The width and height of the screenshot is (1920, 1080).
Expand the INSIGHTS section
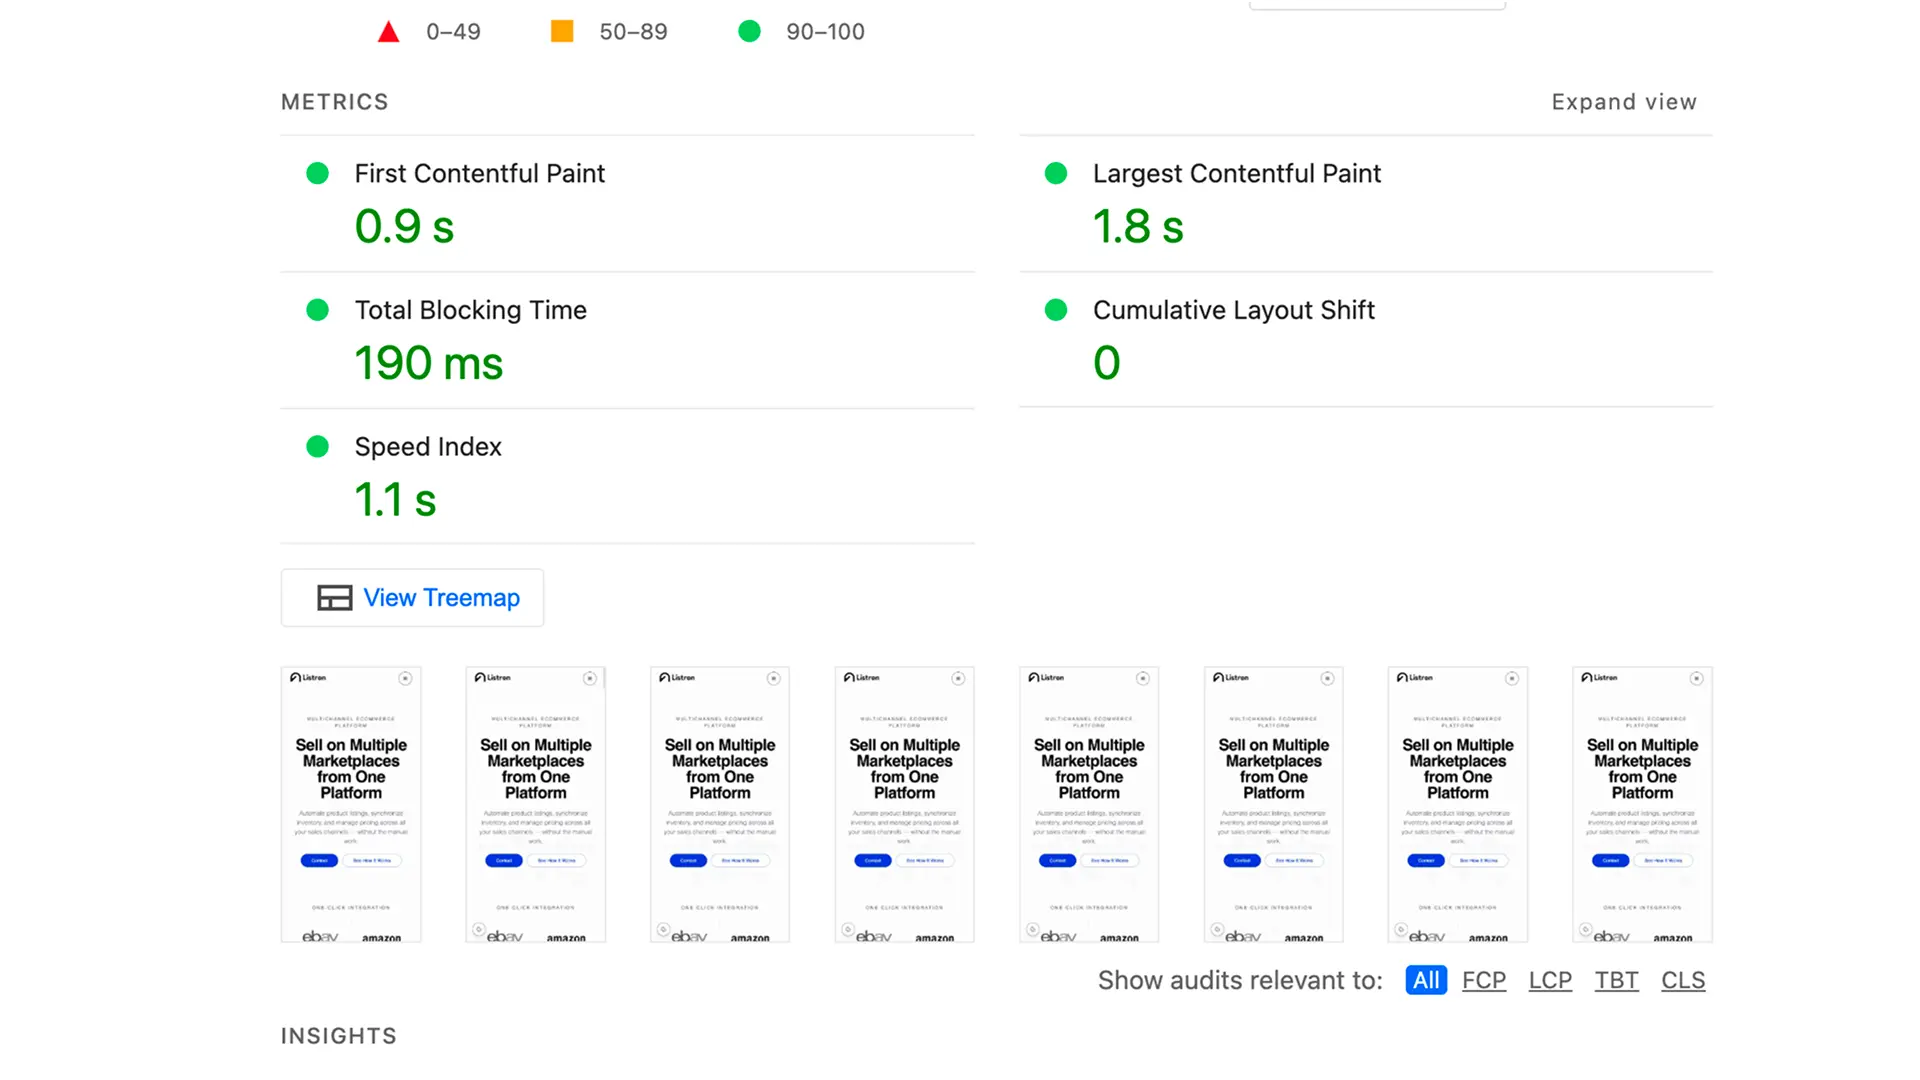pyautogui.click(x=338, y=1036)
